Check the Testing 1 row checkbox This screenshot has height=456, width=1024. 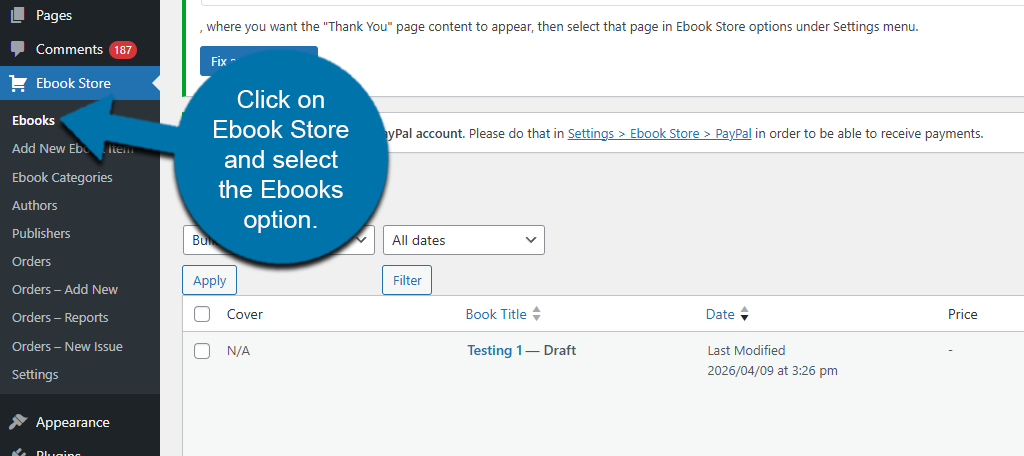click(202, 351)
